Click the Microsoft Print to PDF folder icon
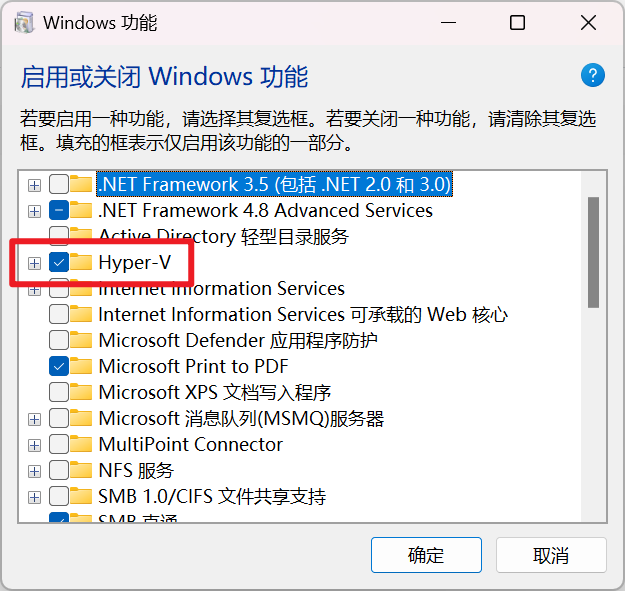The height and width of the screenshot is (591, 625). pos(82,367)
